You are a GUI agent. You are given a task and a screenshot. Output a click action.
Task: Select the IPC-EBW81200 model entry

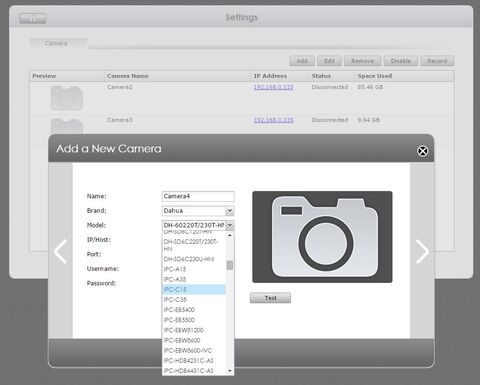point(194,330)
